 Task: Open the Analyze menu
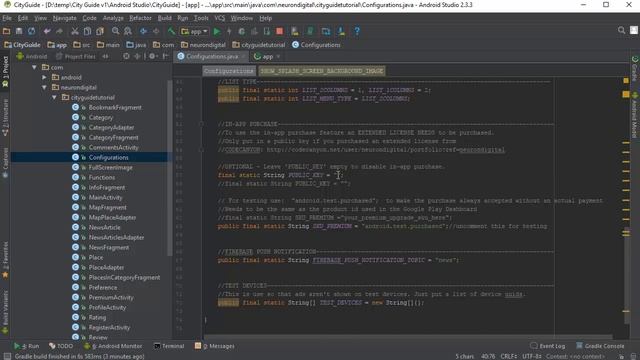[x=113, y=18]
